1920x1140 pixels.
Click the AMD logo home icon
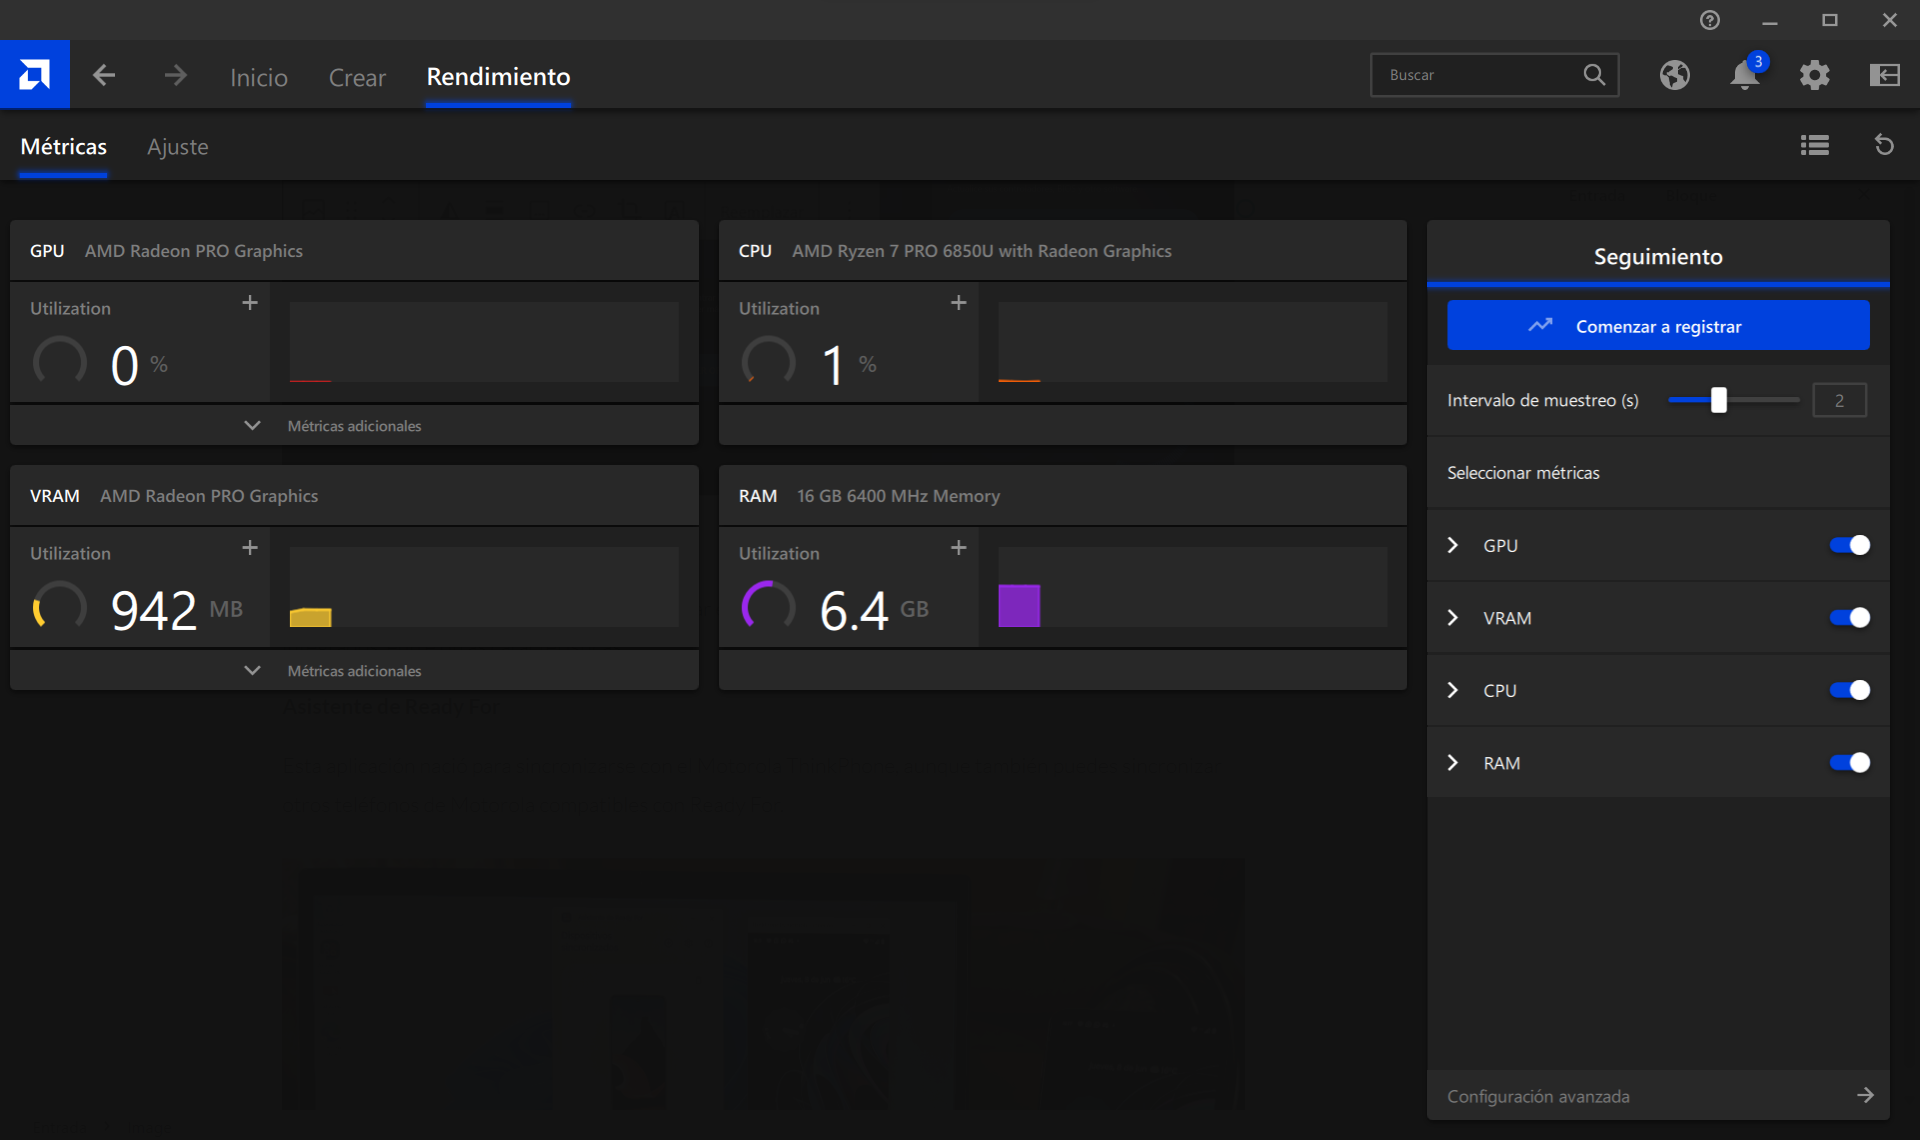tap(34, 75)
